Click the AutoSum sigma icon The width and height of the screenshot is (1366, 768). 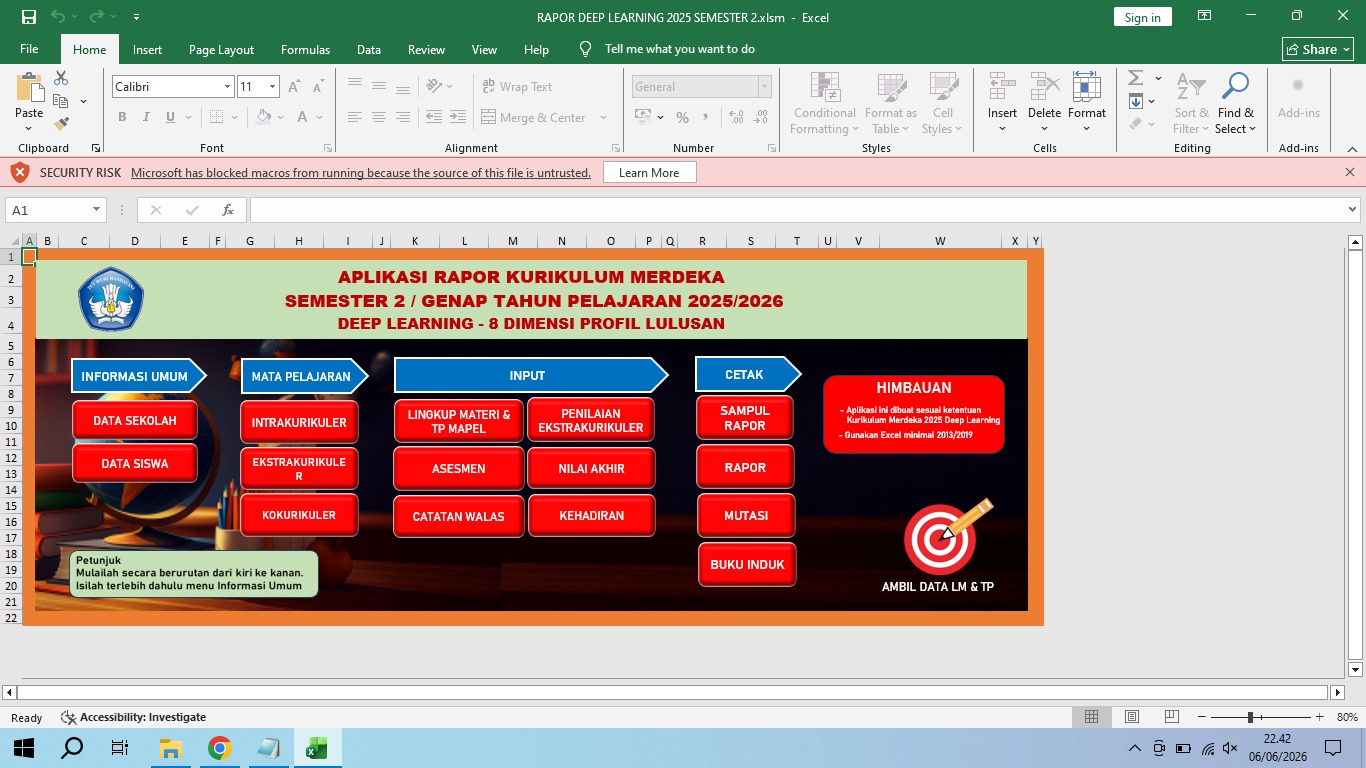pyautogui.click(x=1136, y=78)
